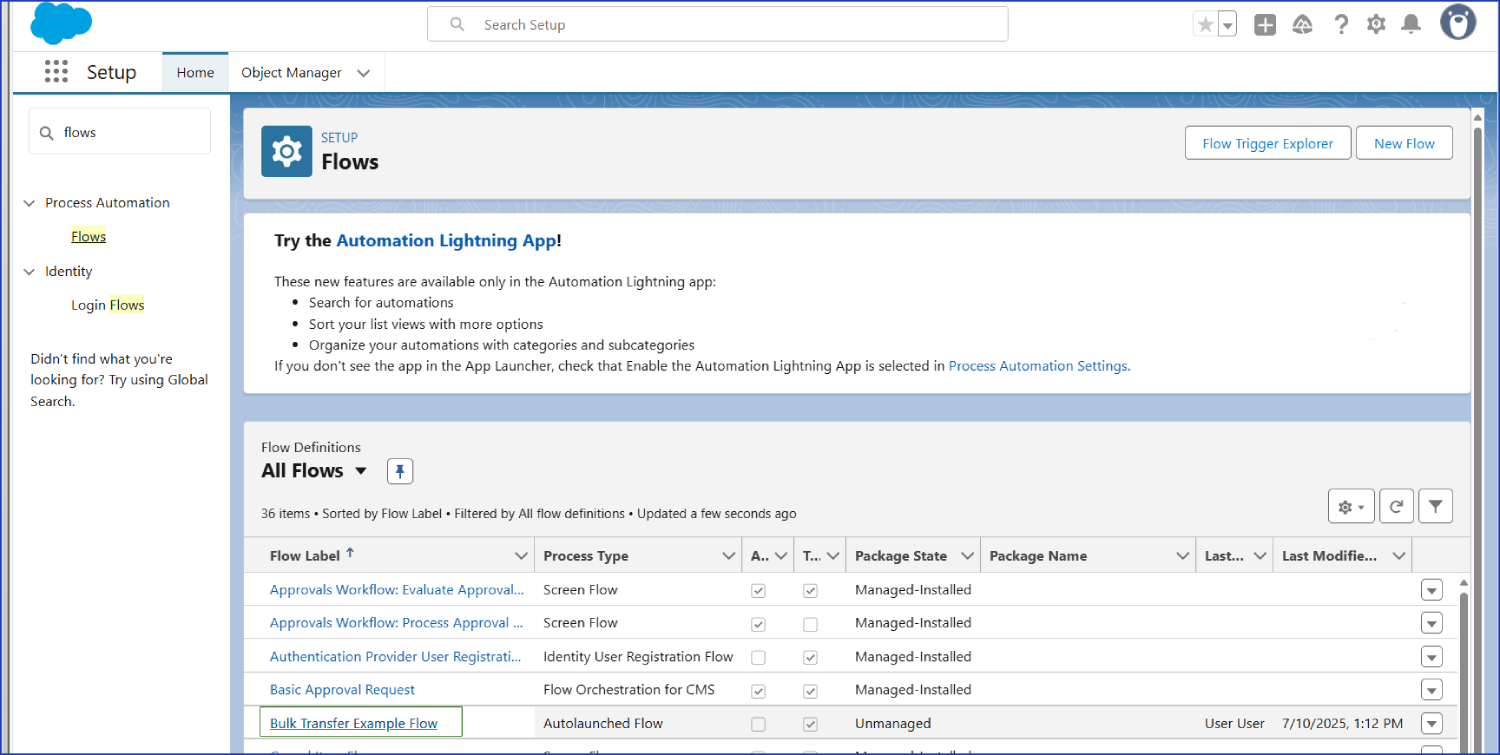Refresh the flow list
The height and width of the screenshot is (755, 1500).
click(x=1396, y=507)
